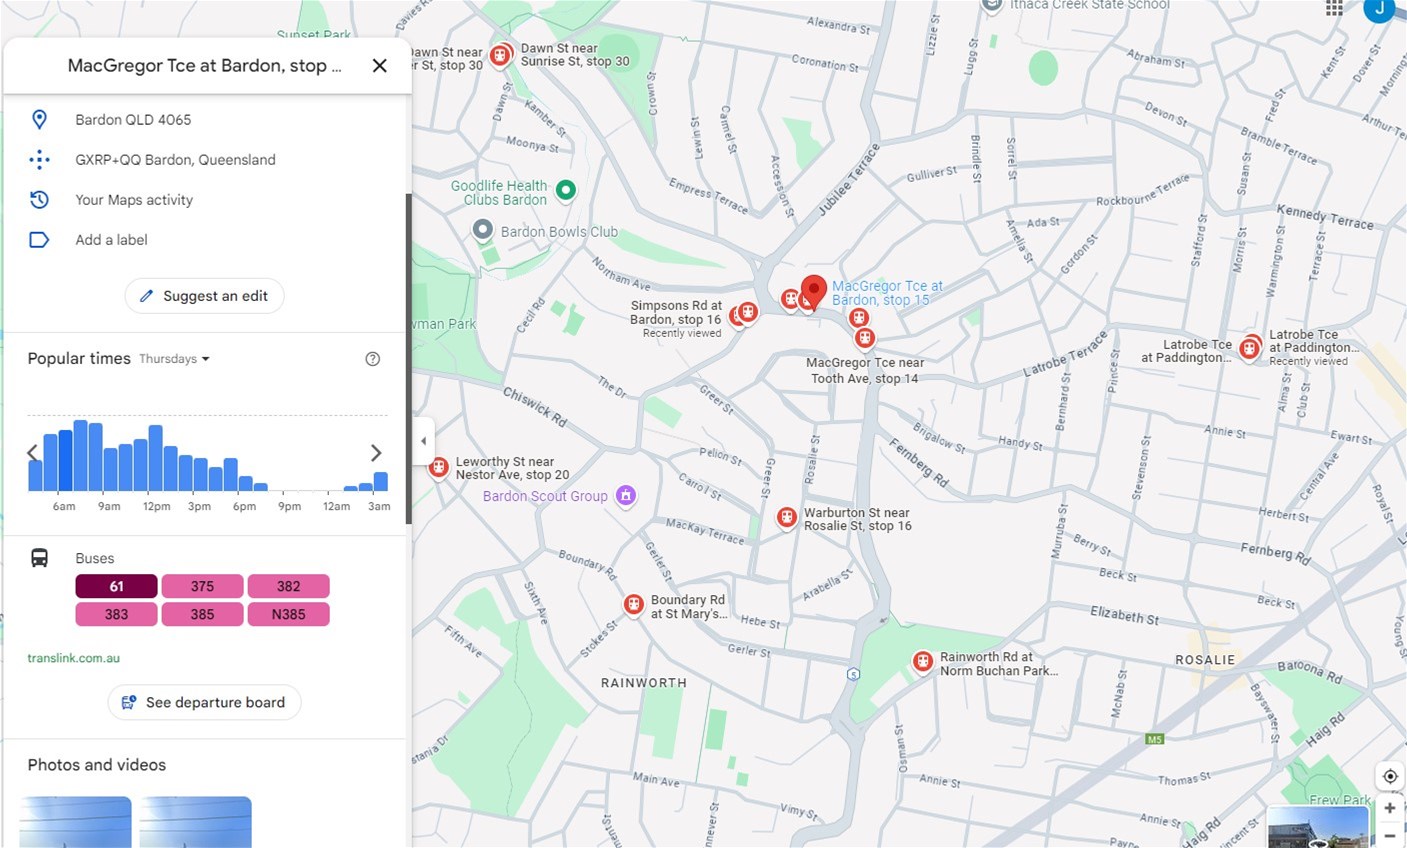Open the Google apps grid

[1334, 8]
